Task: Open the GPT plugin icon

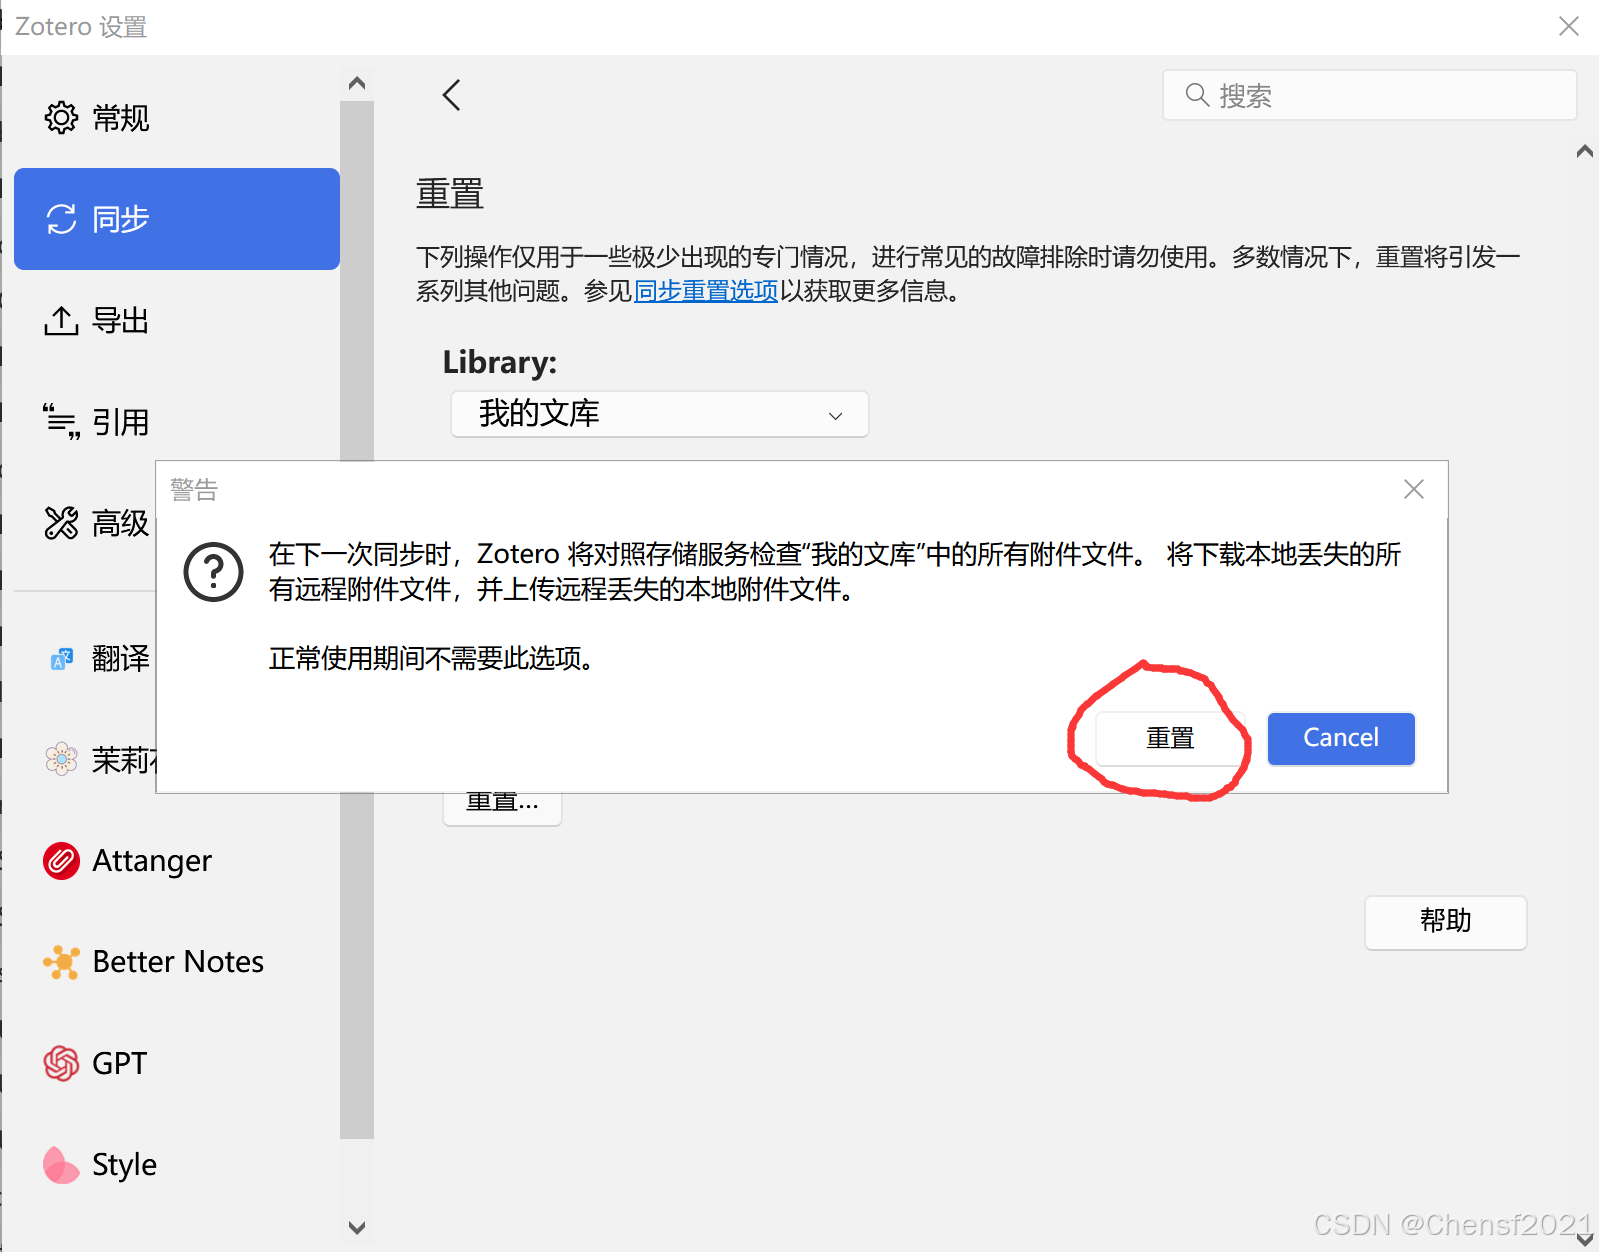Action: [x=61, y=1063]
